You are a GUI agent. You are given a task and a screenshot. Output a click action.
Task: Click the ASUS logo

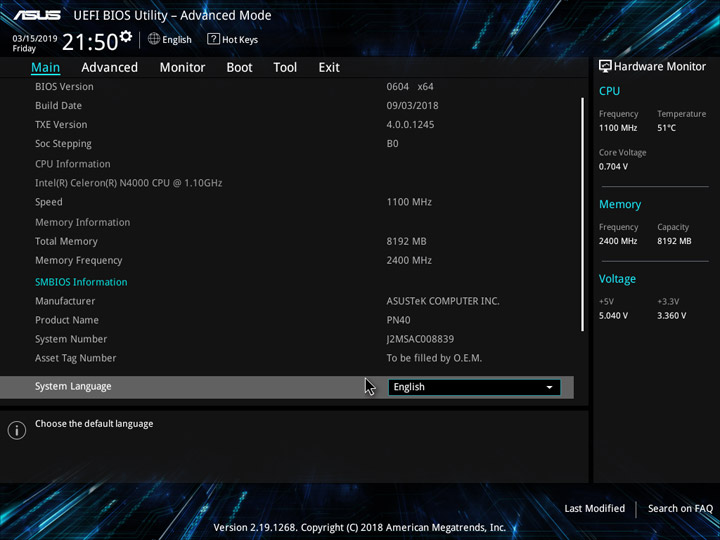tap(37, 15)
